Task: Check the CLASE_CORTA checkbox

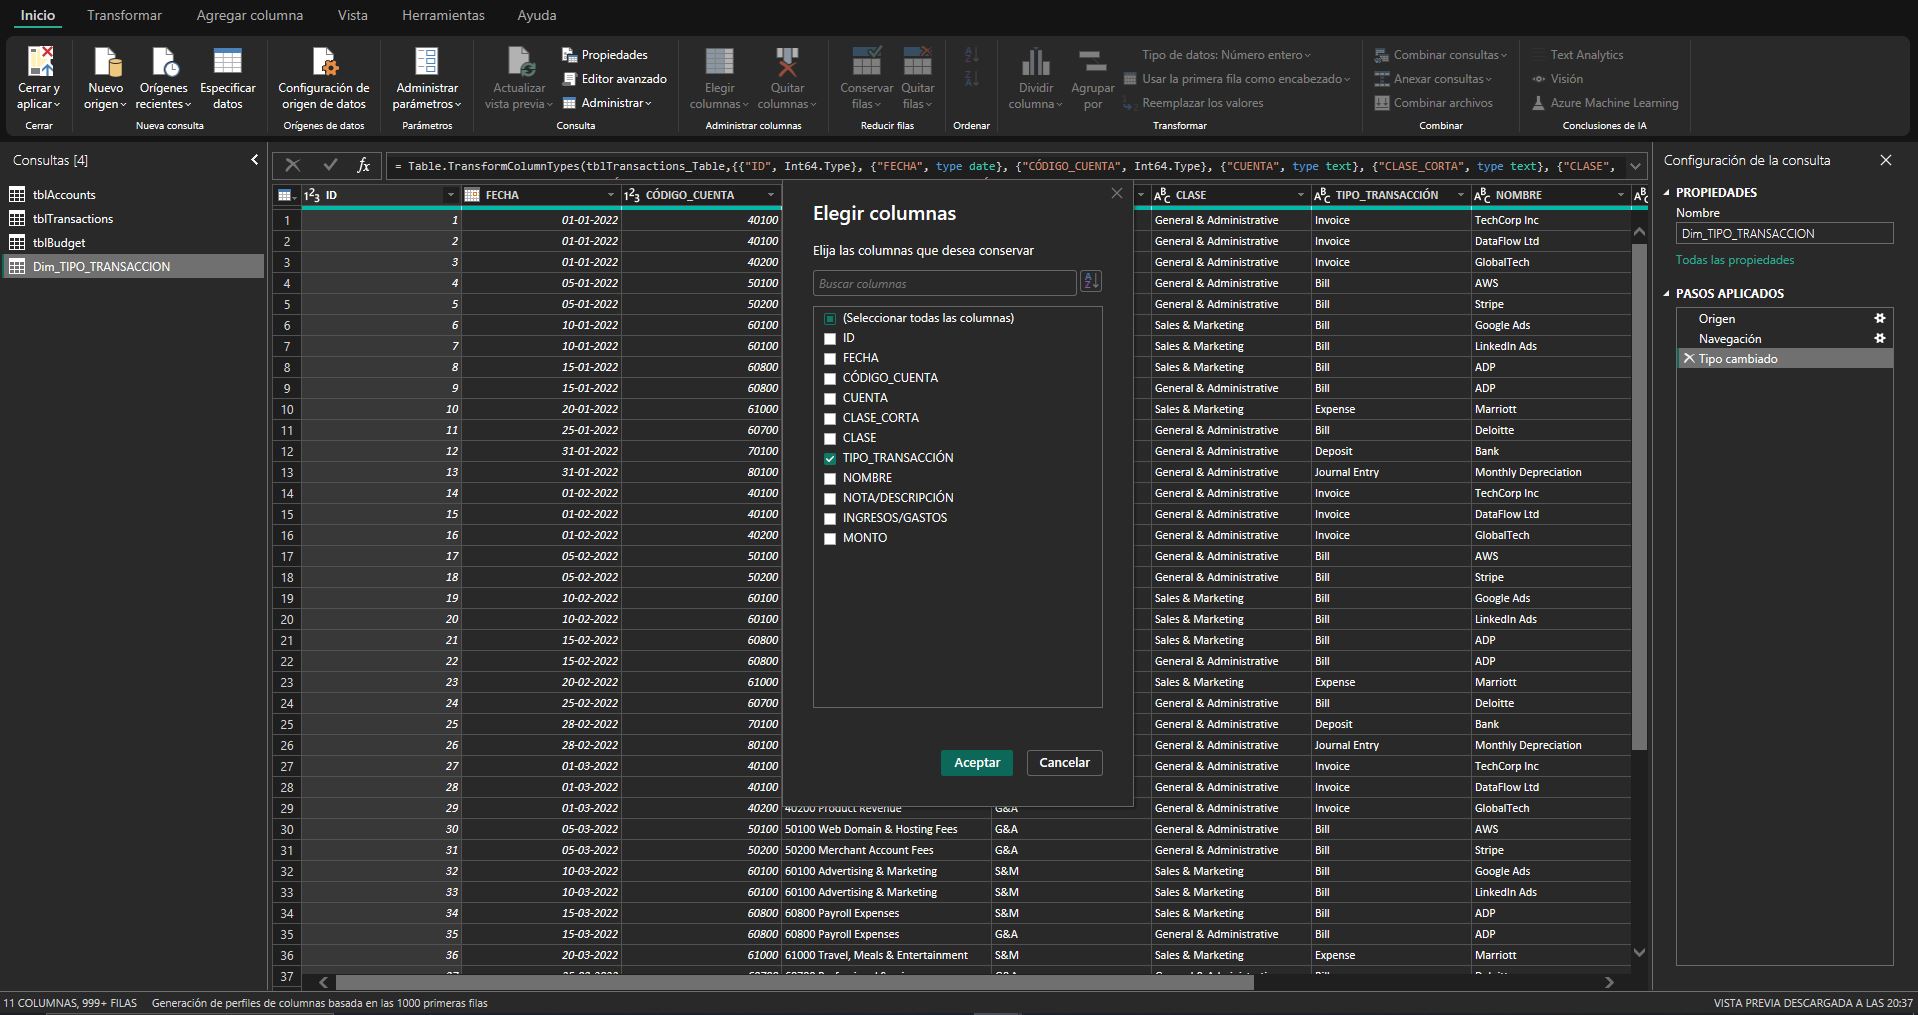Action: [x=830, y=419]
